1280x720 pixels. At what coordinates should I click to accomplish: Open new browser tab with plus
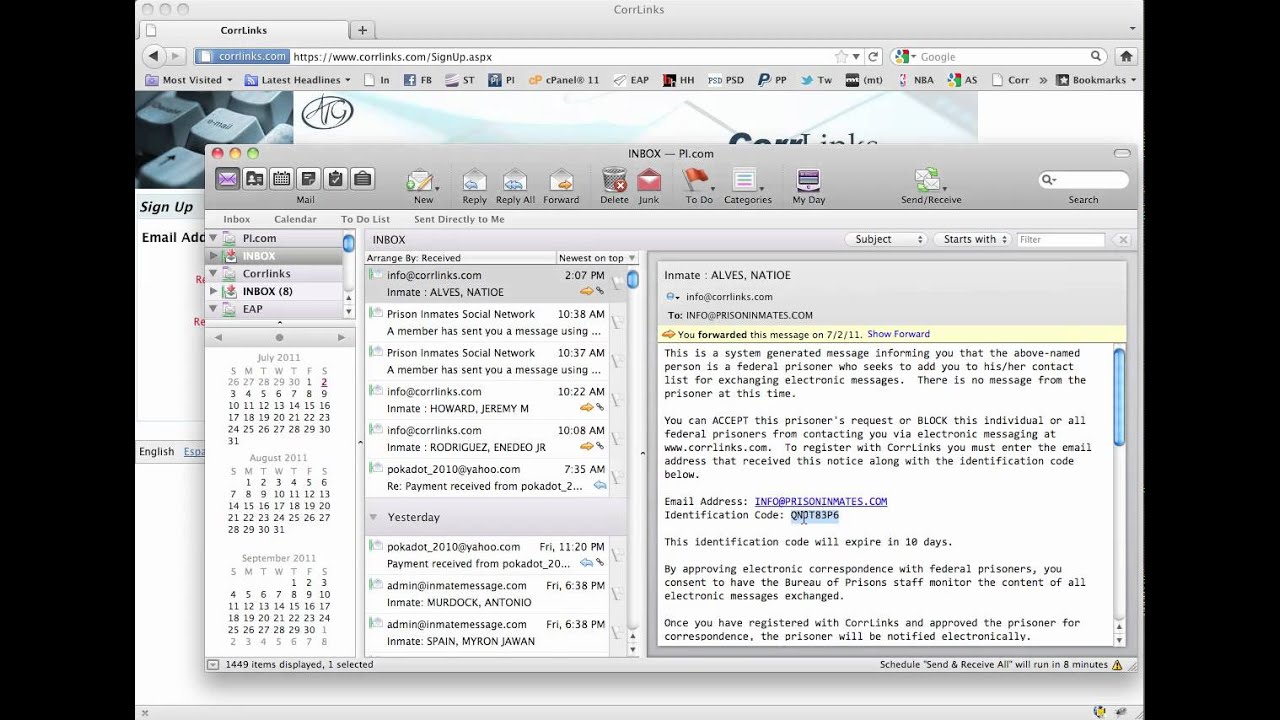(x=362, y=30)
